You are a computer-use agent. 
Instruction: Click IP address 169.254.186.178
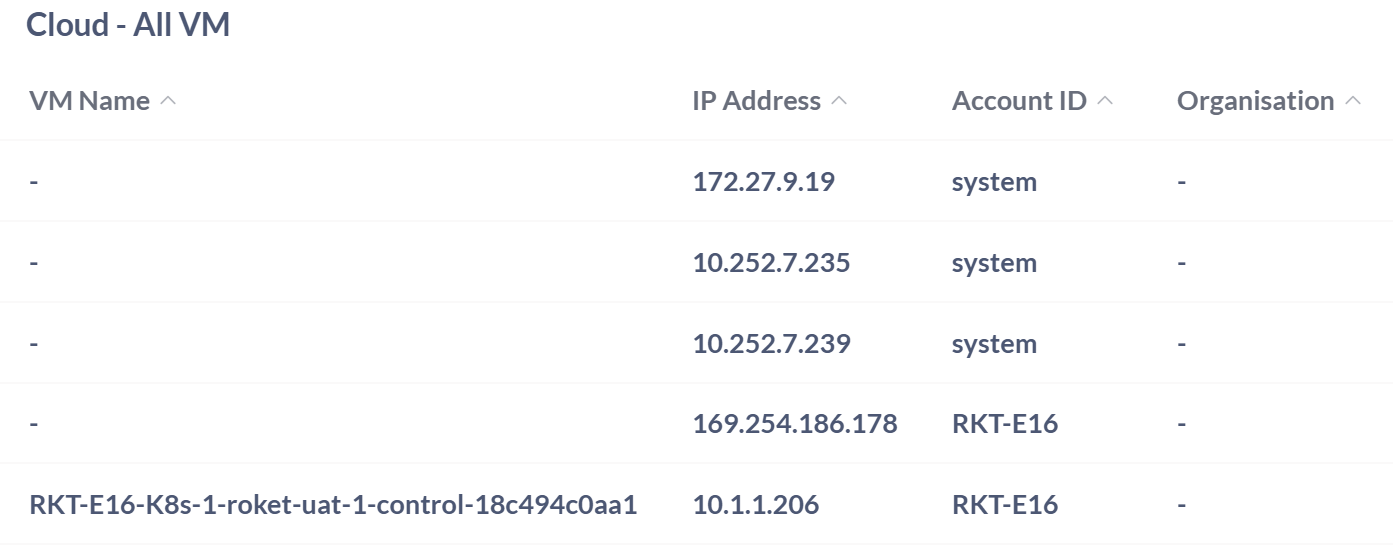795,424
